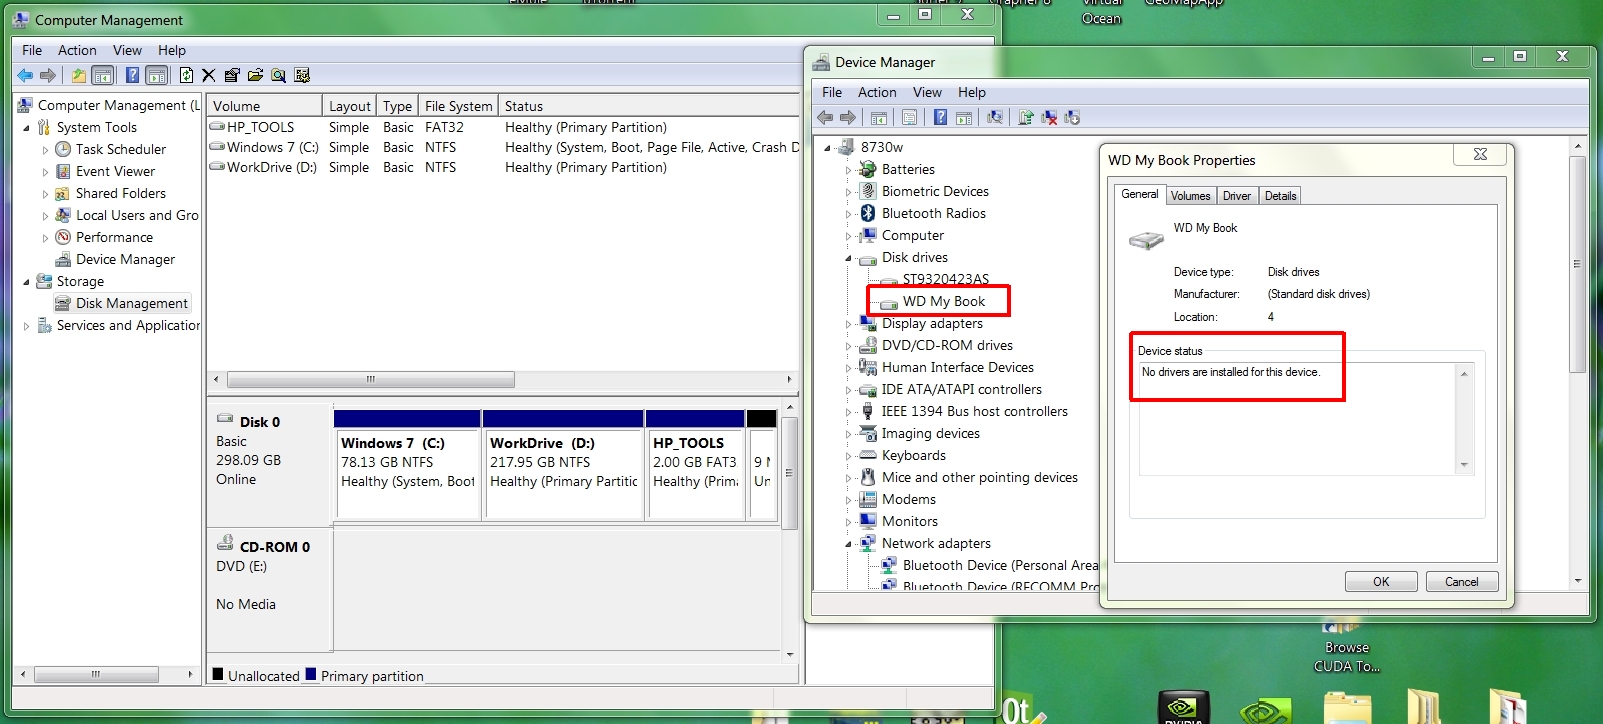Image resolution: width=1603 pixels, height=724 pixels.
Task: Open Help icon in Device Manager toolbar
Action: tap(940, 117)
